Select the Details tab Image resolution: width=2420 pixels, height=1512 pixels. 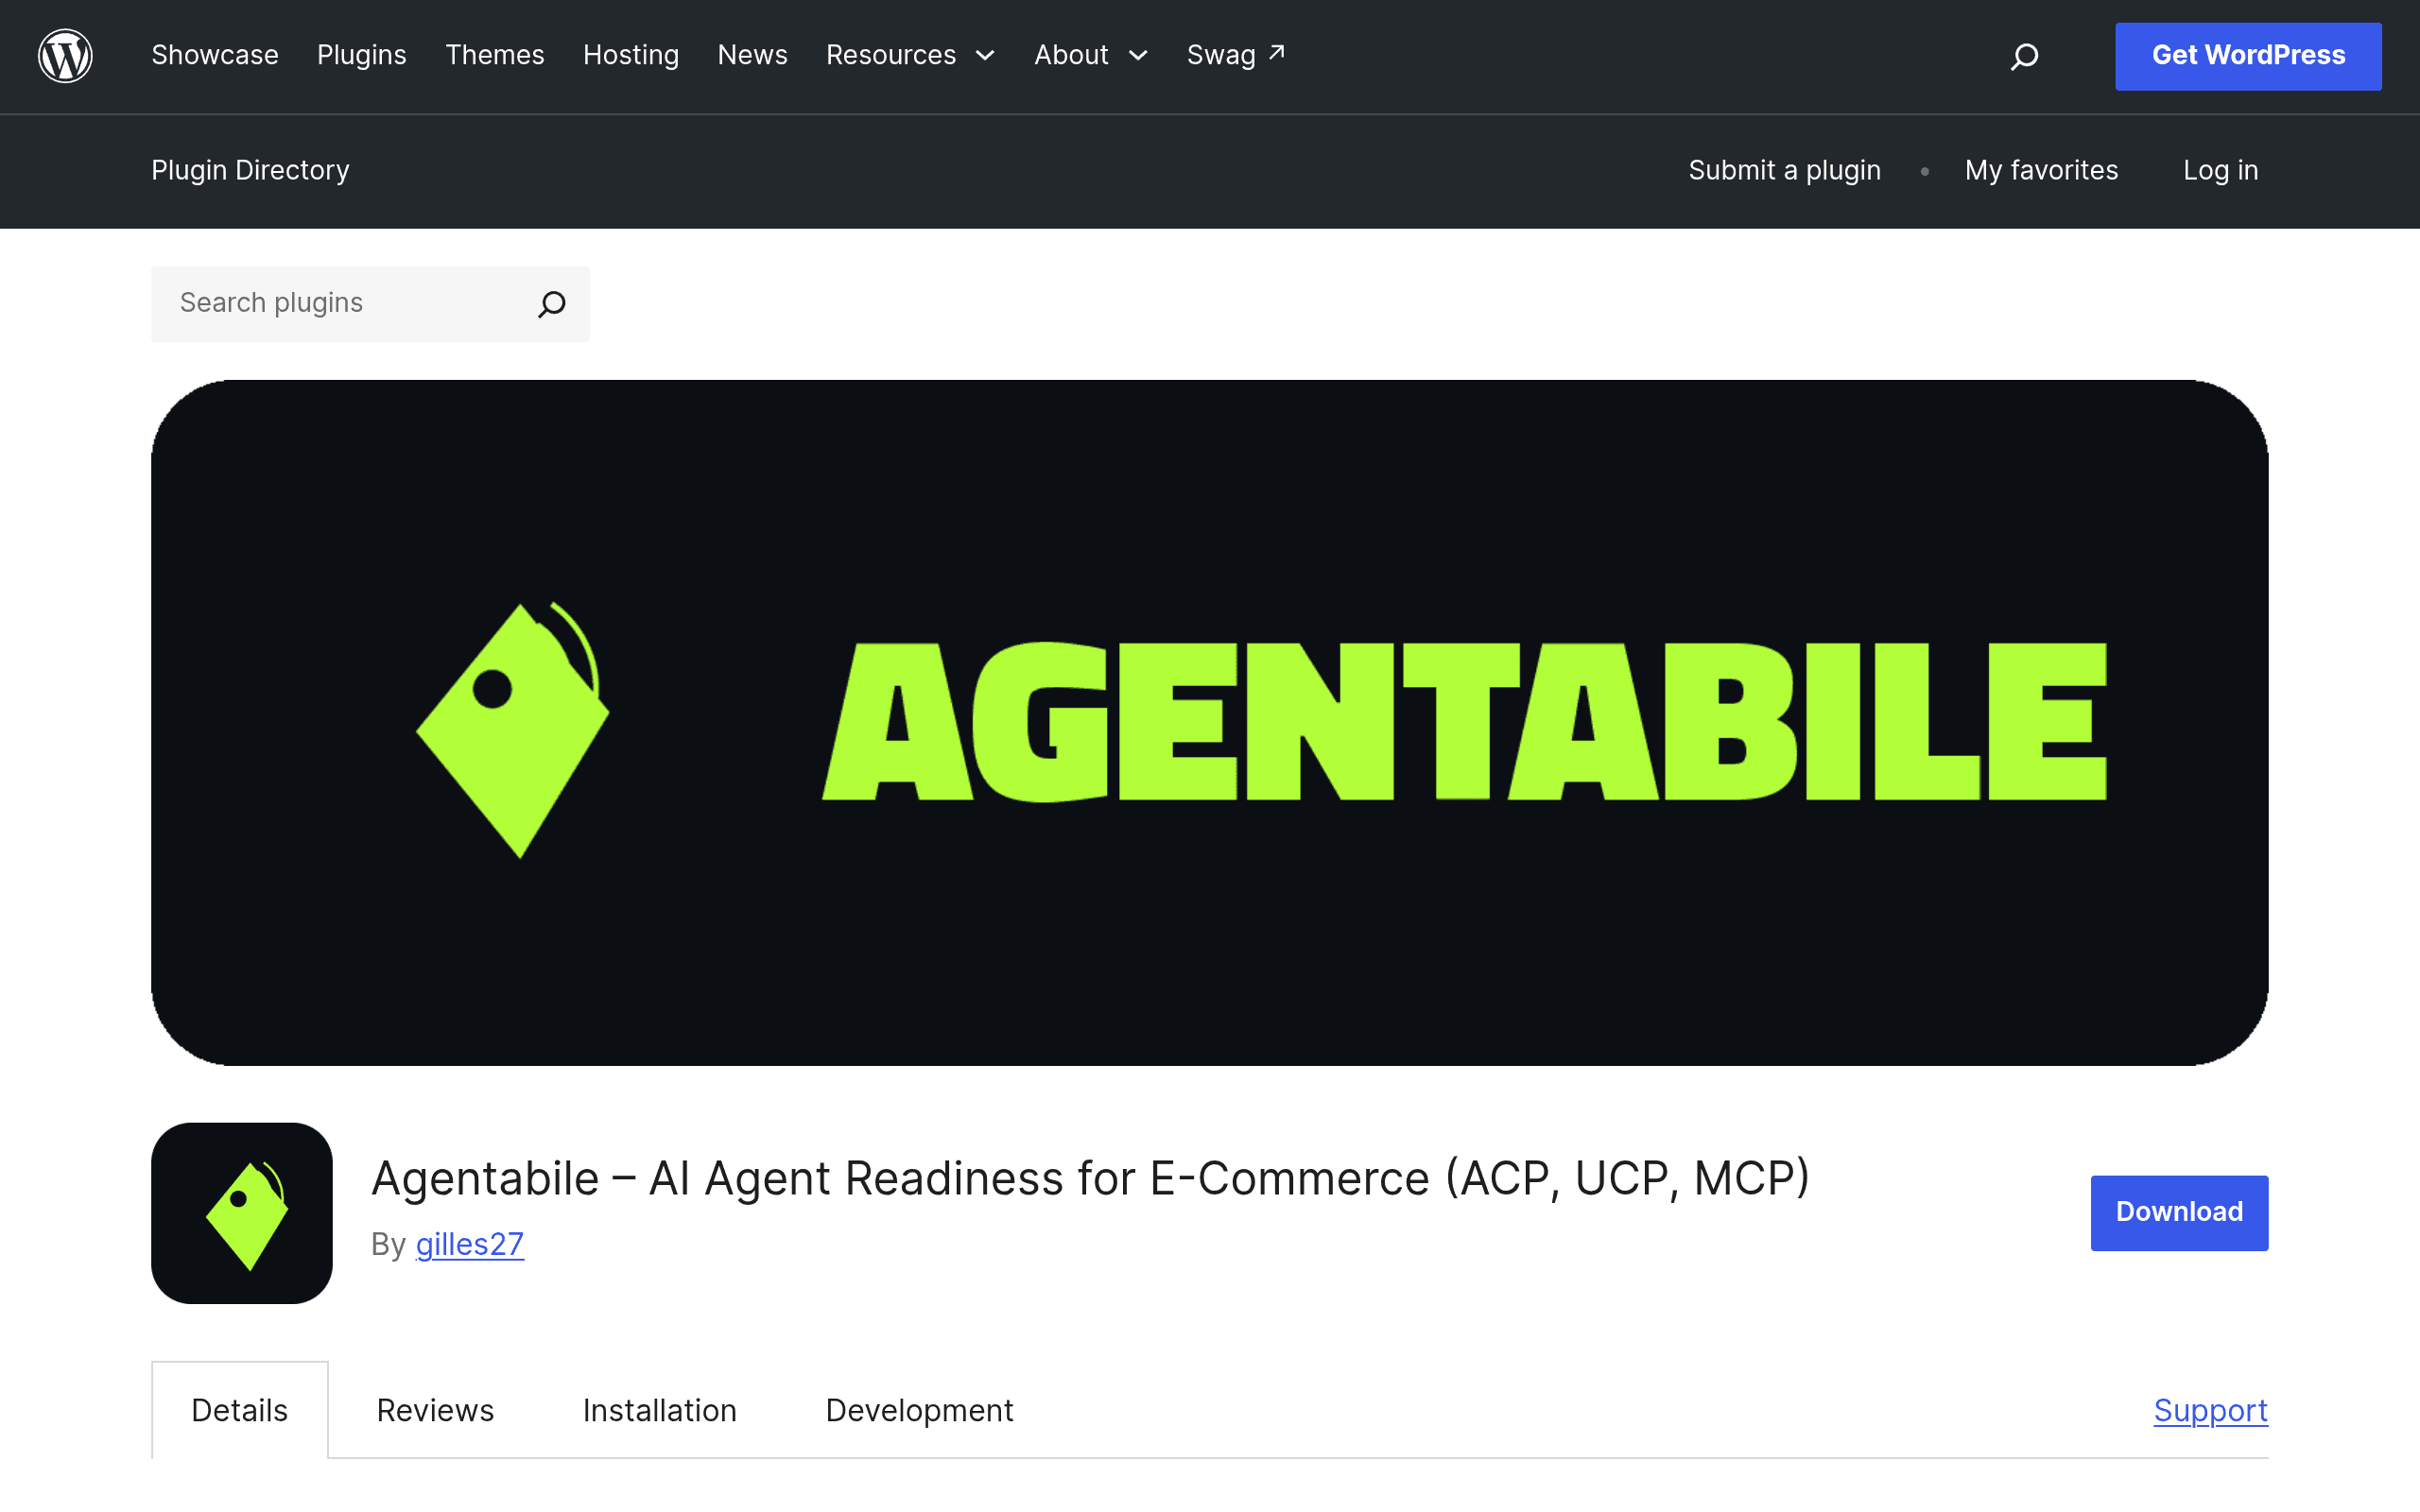click(x=240, y=1410)
